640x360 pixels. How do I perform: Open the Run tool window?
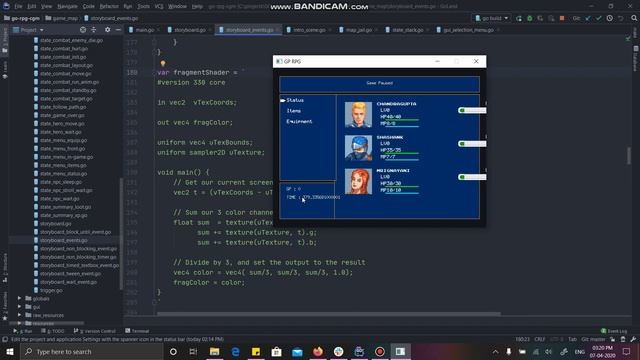click(23, 331)
